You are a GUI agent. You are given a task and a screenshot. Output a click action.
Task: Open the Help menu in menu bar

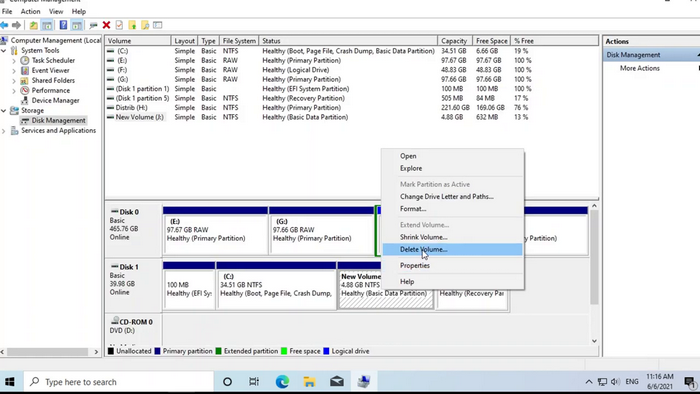pos(79,11)
